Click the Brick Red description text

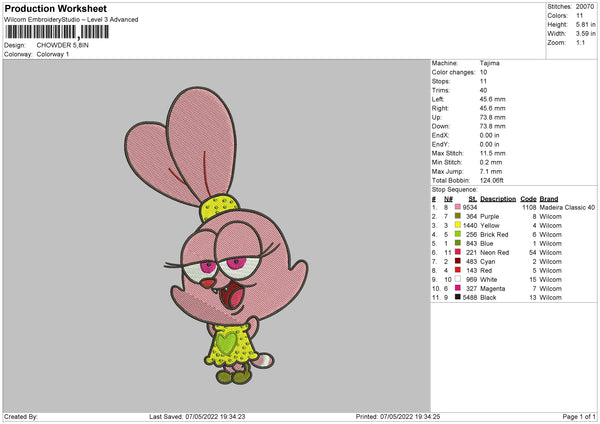[x=494, y=235]
